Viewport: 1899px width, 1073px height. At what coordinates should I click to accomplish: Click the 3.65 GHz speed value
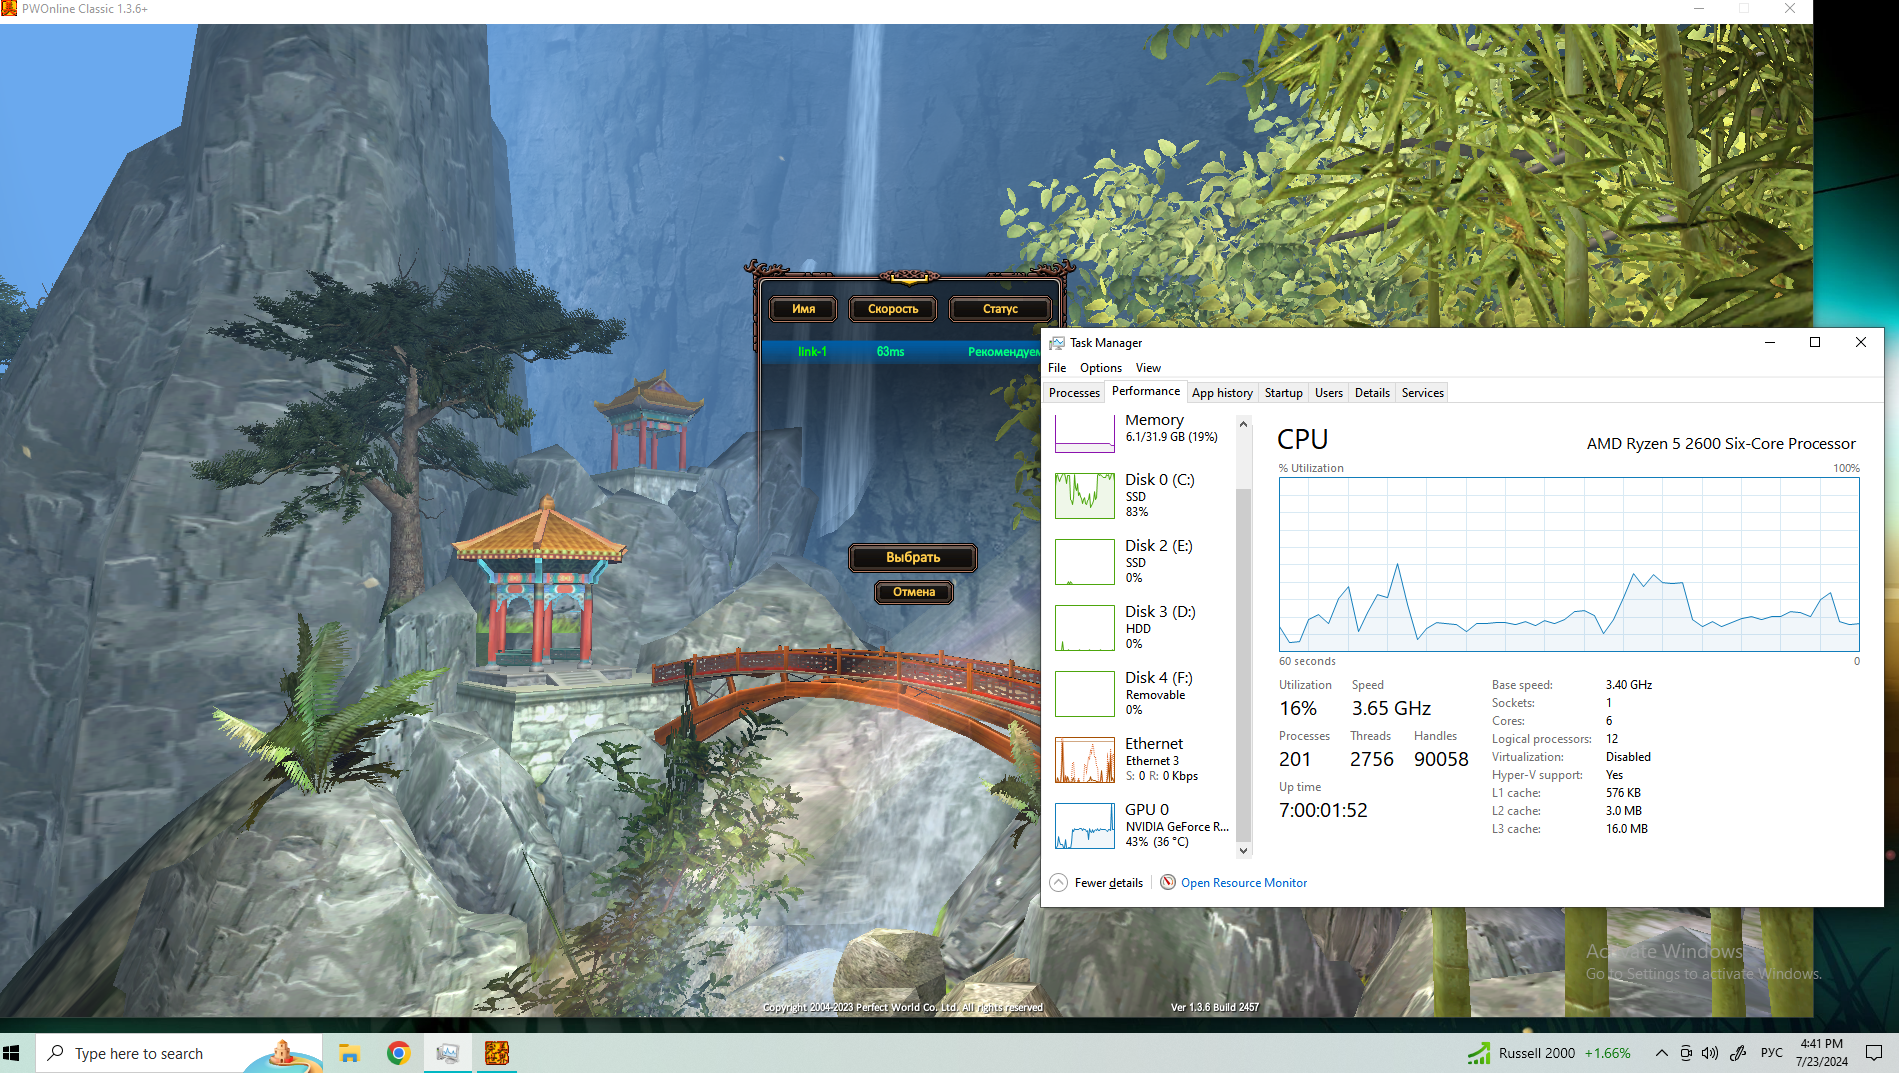pos(1391,708)
